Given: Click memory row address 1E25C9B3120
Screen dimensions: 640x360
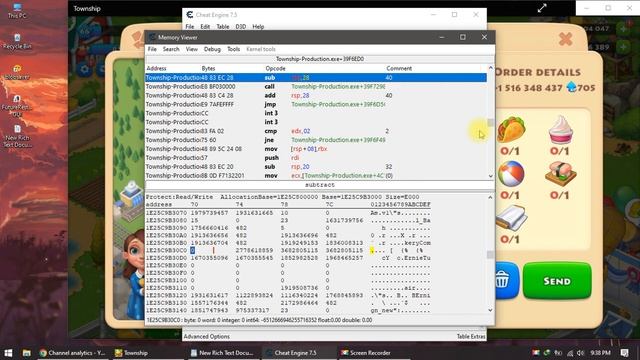Looking at the screenshot, I should coord(166,295).
